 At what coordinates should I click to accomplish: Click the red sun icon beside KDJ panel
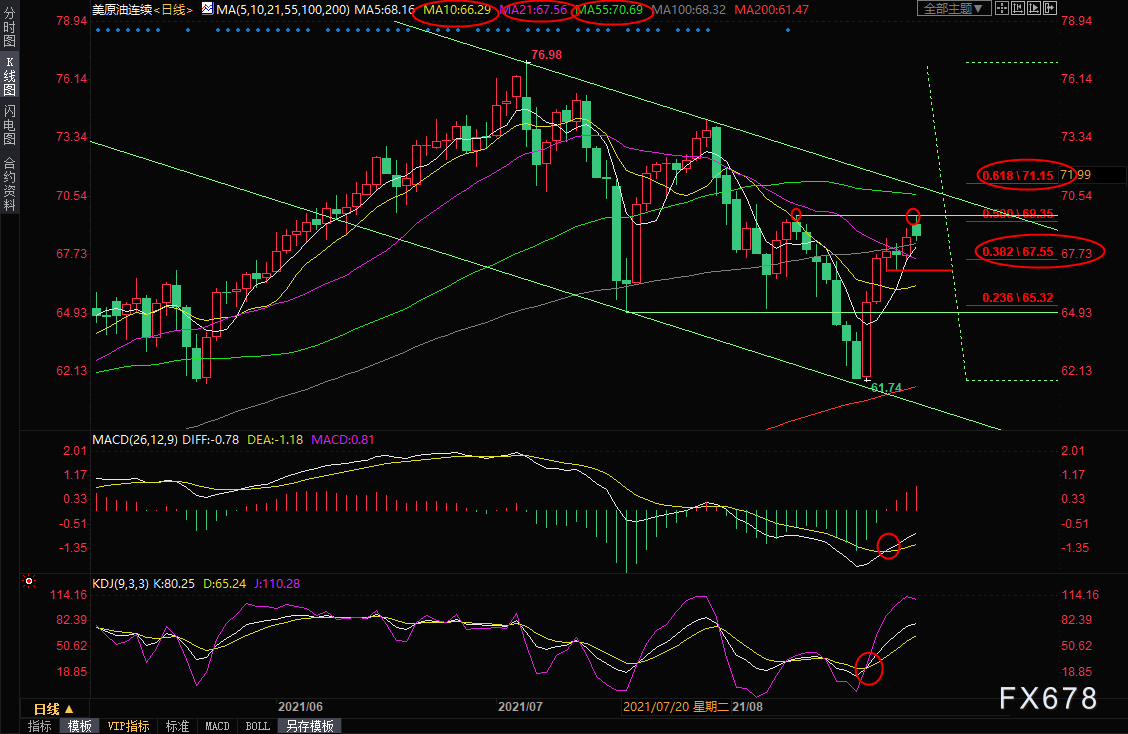tap(29, 581)
